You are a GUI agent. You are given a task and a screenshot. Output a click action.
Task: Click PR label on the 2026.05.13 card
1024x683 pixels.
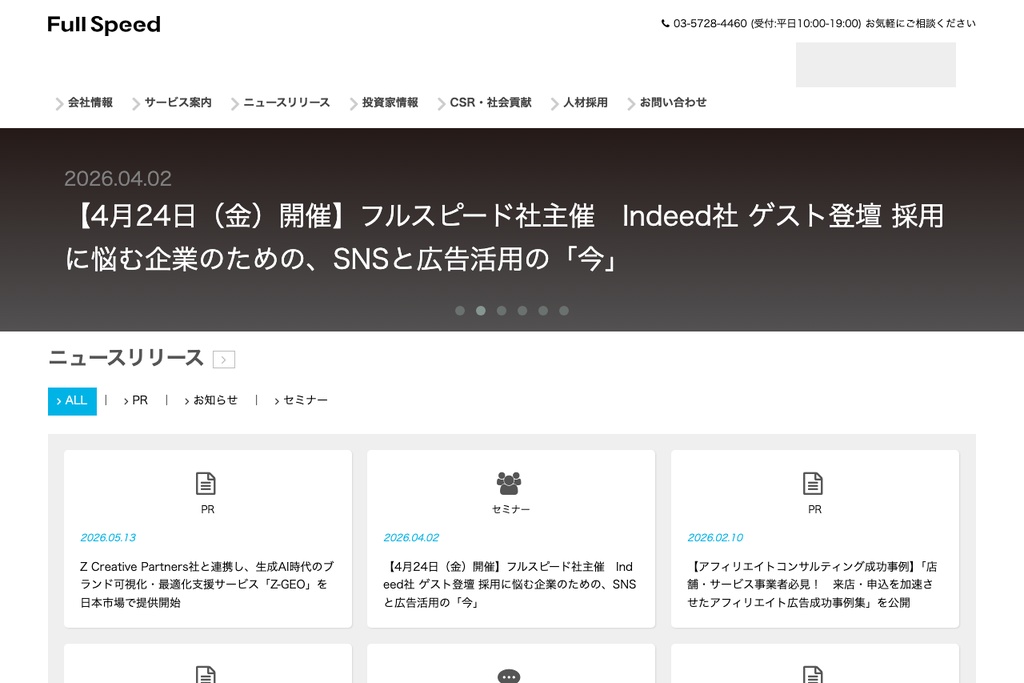208,509
